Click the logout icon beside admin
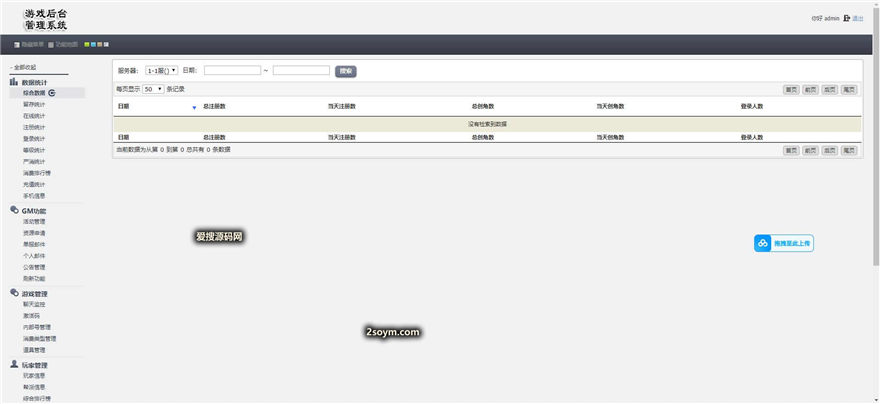 tap(846, 18)
